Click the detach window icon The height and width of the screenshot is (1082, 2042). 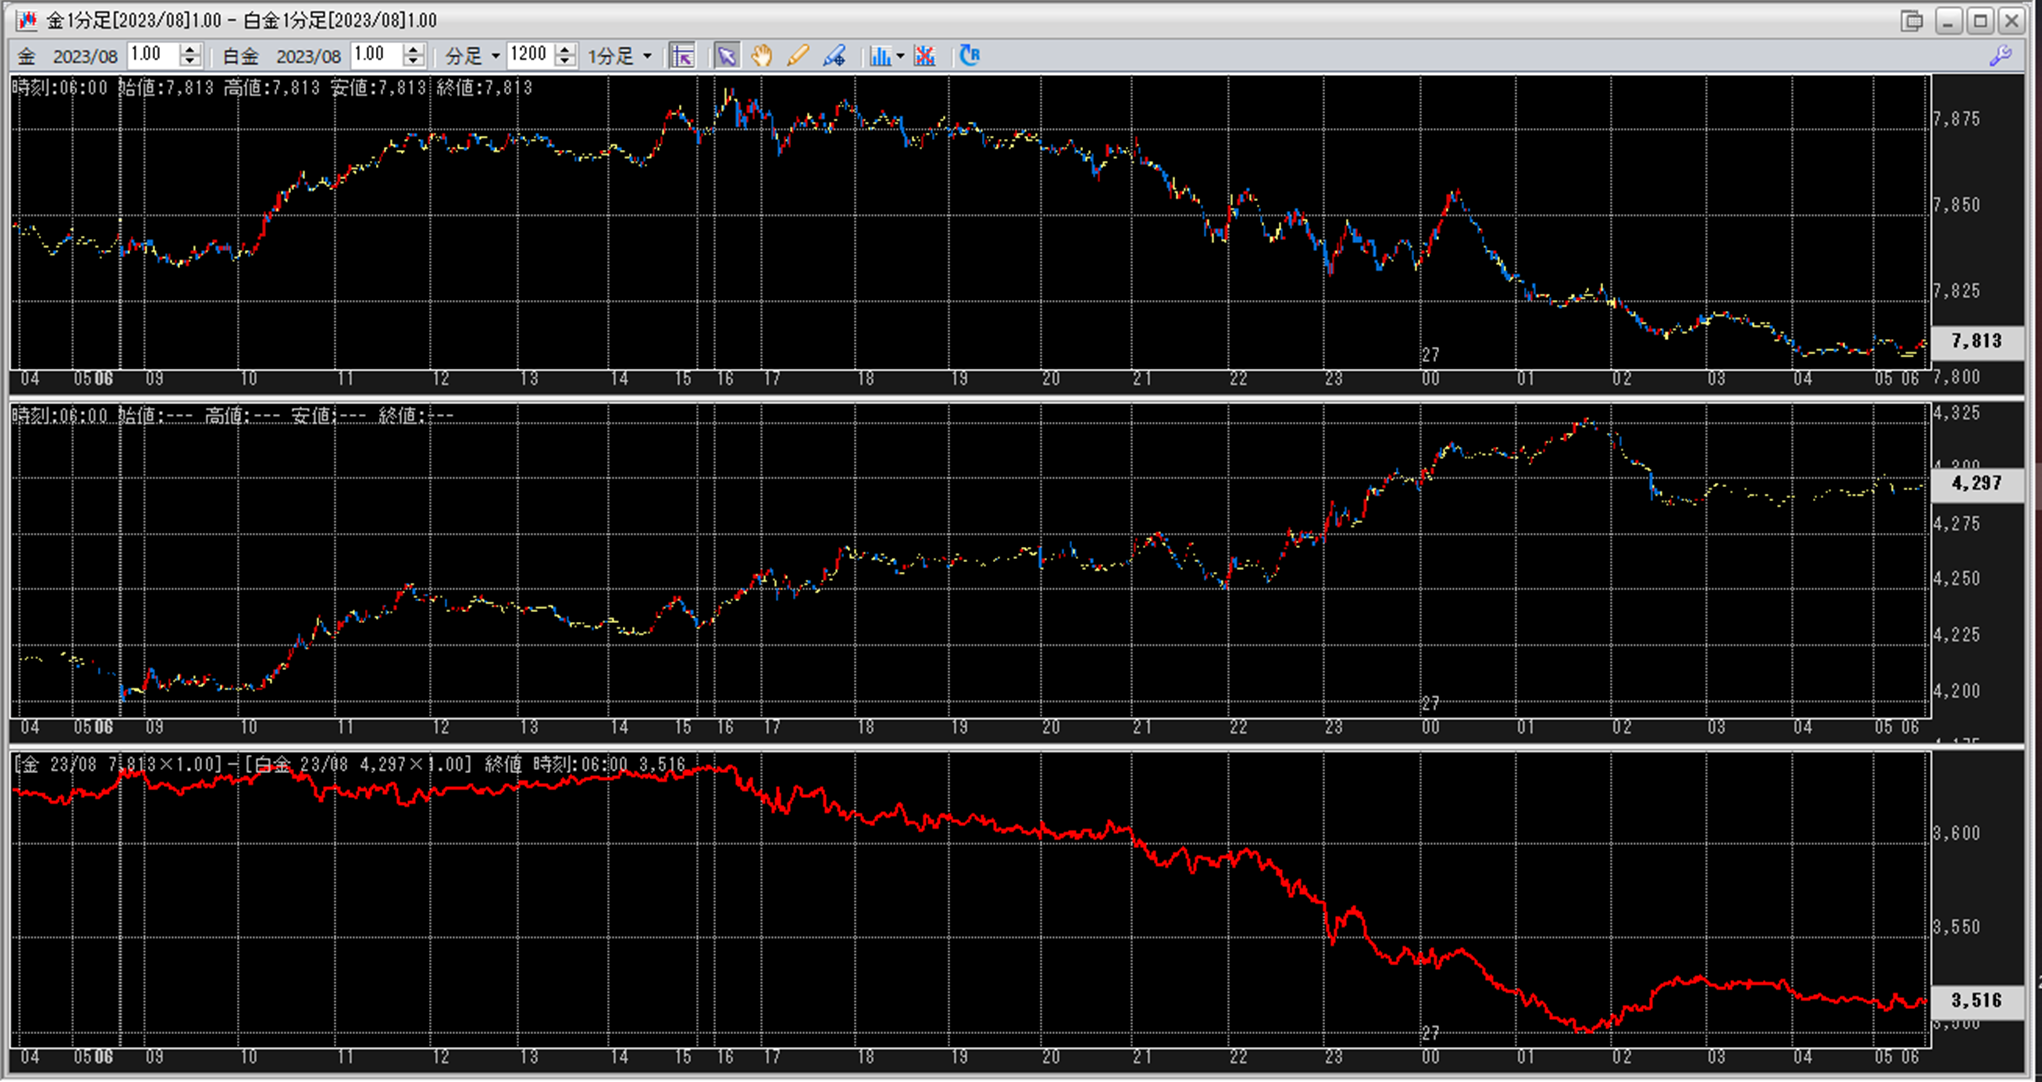click(1911, 20)
